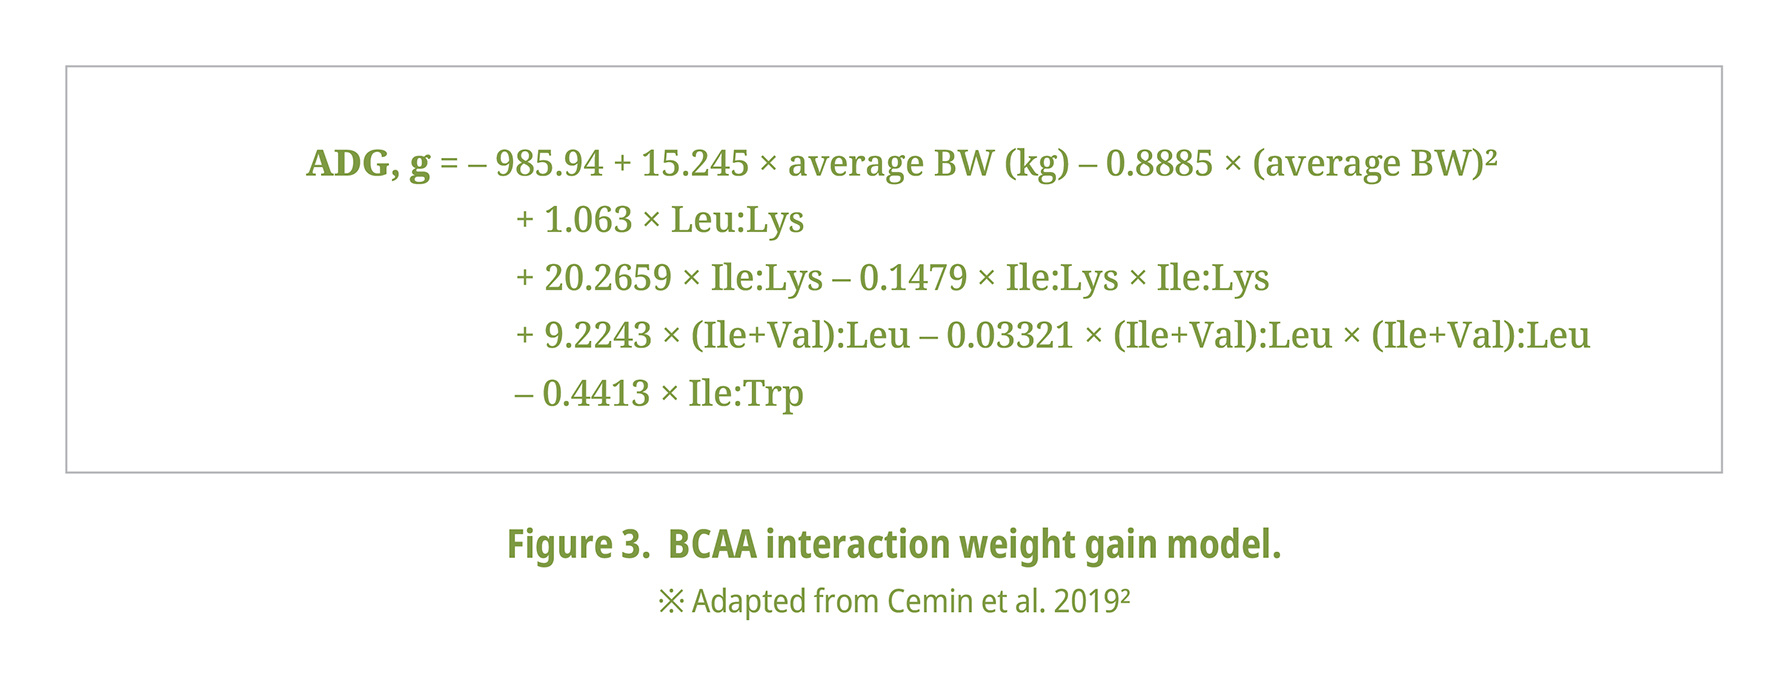
Task: Click the 1.063 coefficient
Action: (588, 220)
